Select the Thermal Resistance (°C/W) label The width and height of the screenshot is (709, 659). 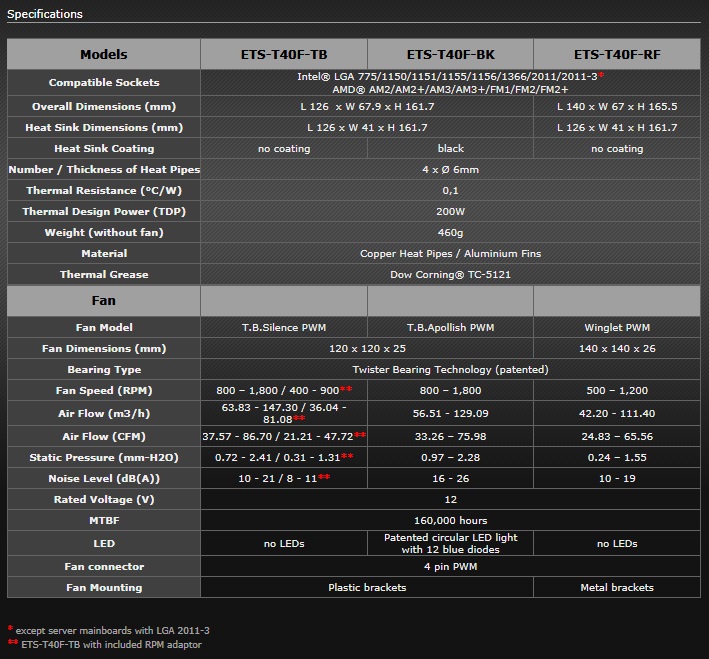click(x=104, y=190)
